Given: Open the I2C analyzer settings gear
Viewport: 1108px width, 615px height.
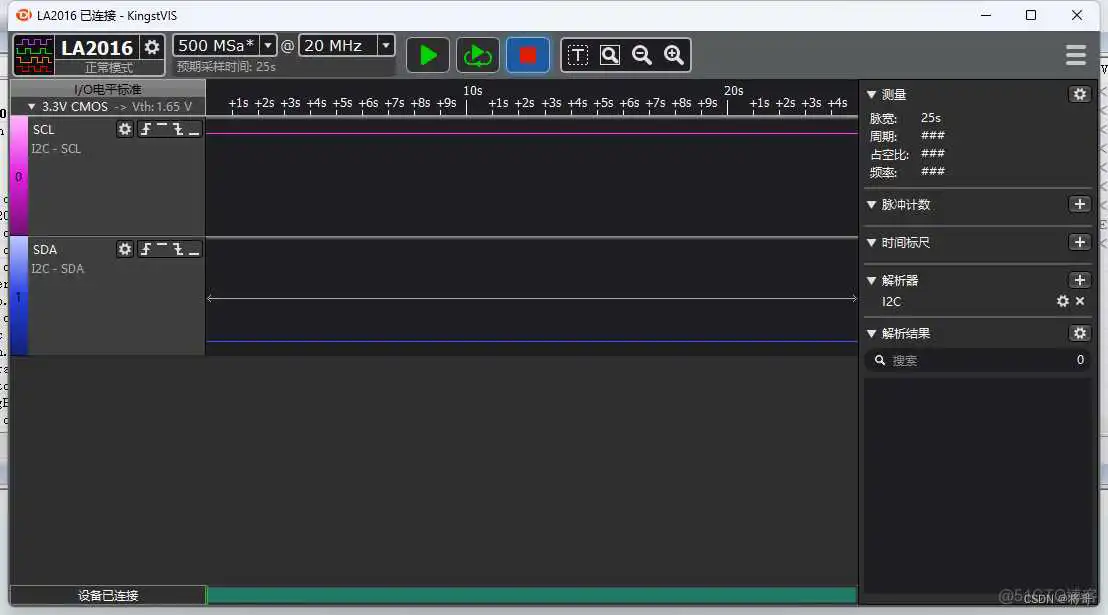Looking at the screenshot, I should tap(1062, 301).
